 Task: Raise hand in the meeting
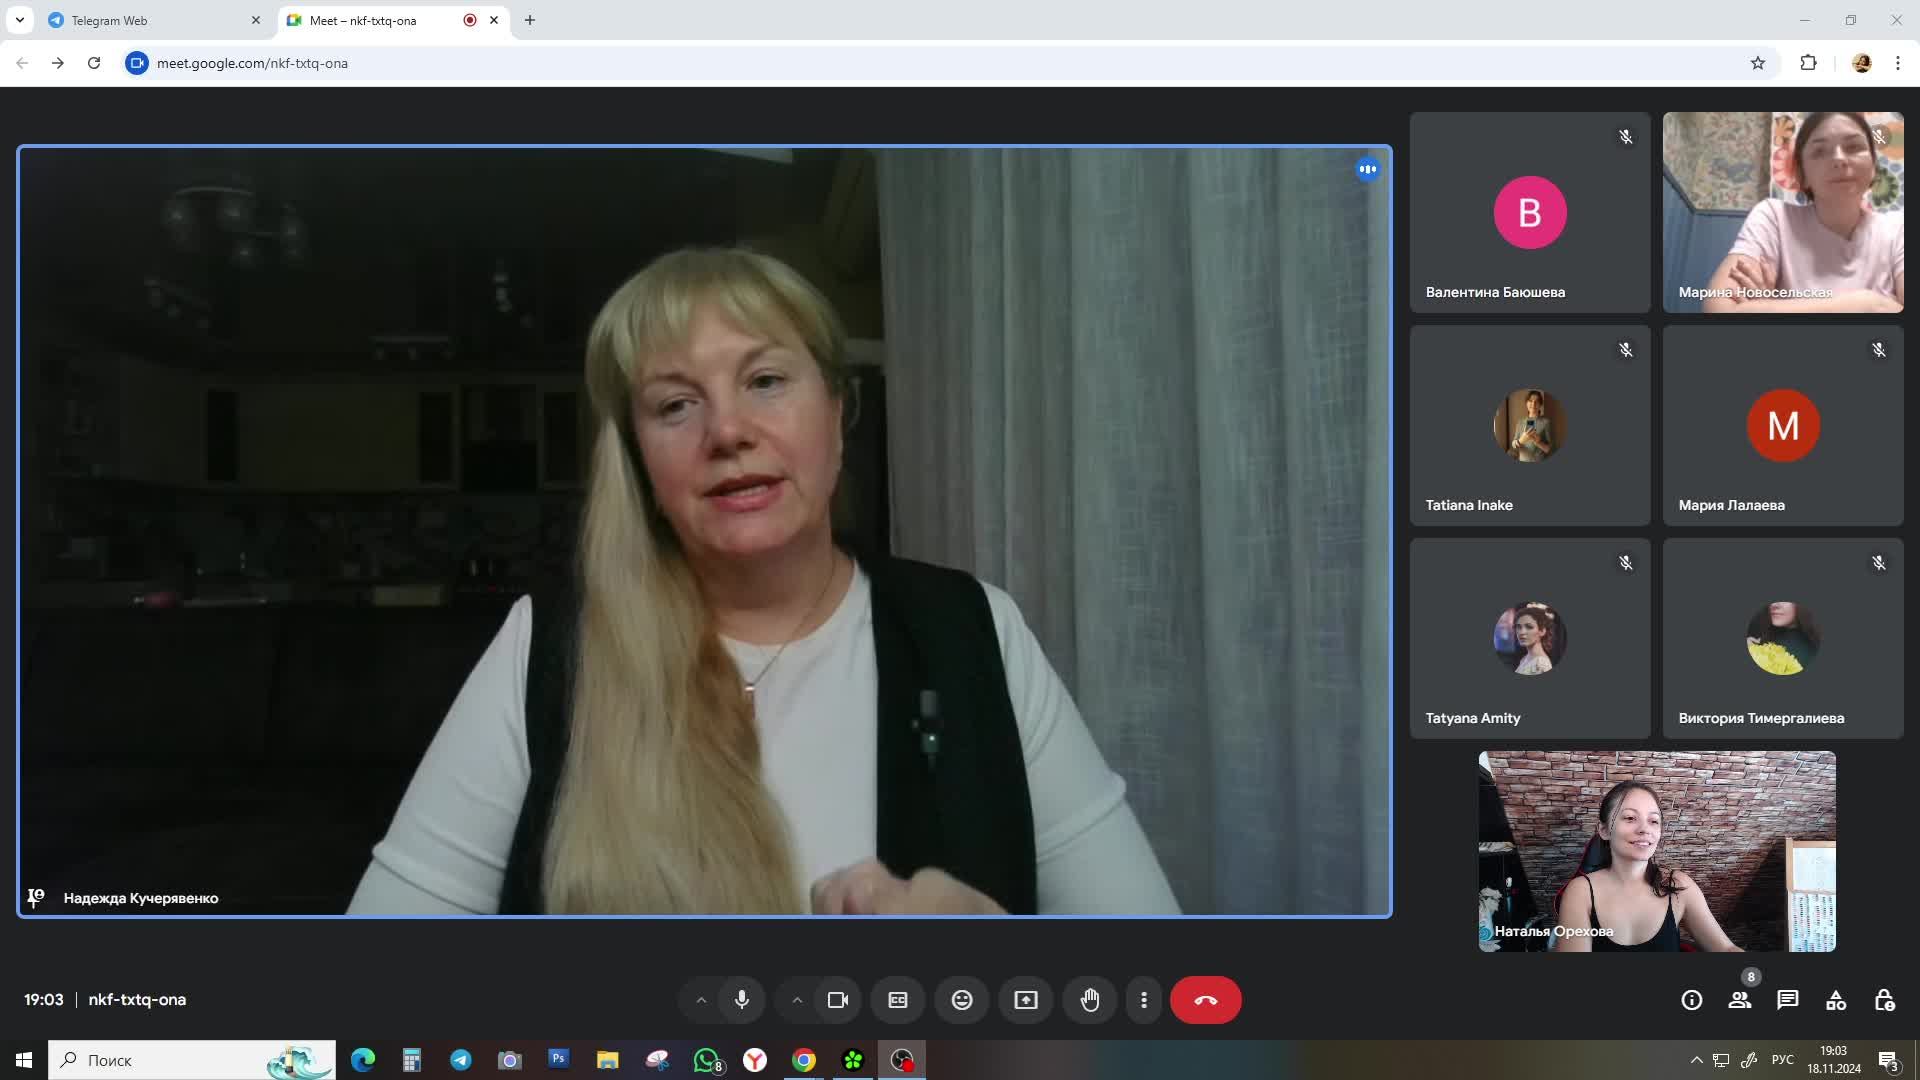(1090, 1000)
